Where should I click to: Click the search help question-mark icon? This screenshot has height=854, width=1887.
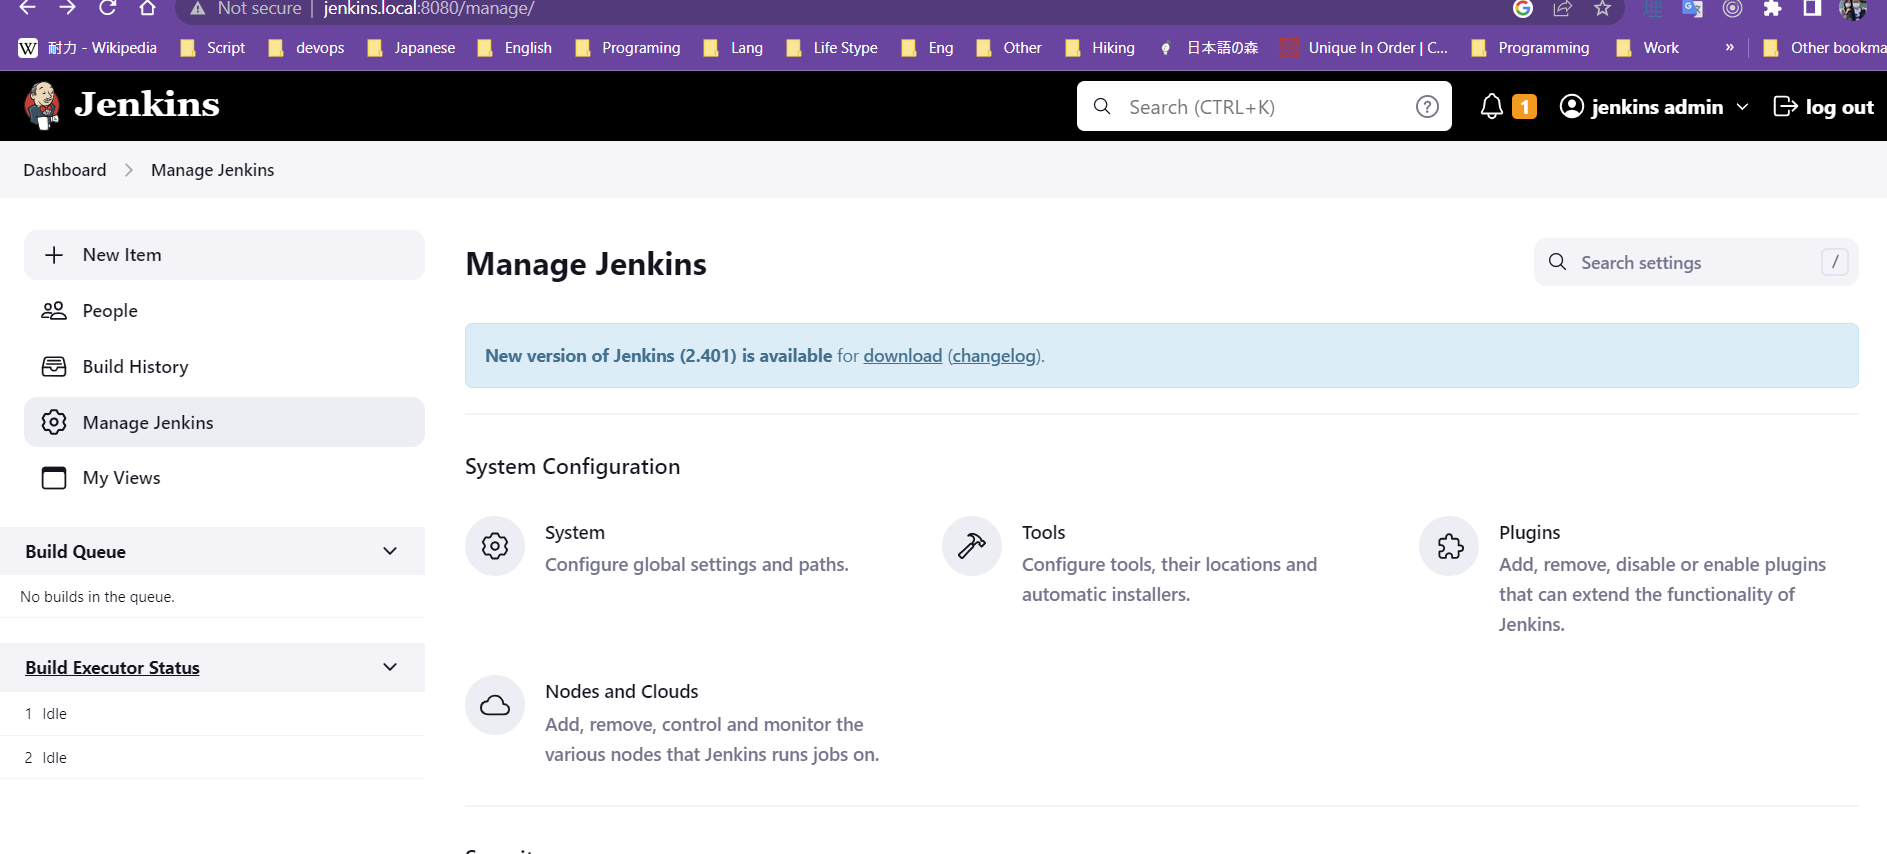[x=1427, y=106]
